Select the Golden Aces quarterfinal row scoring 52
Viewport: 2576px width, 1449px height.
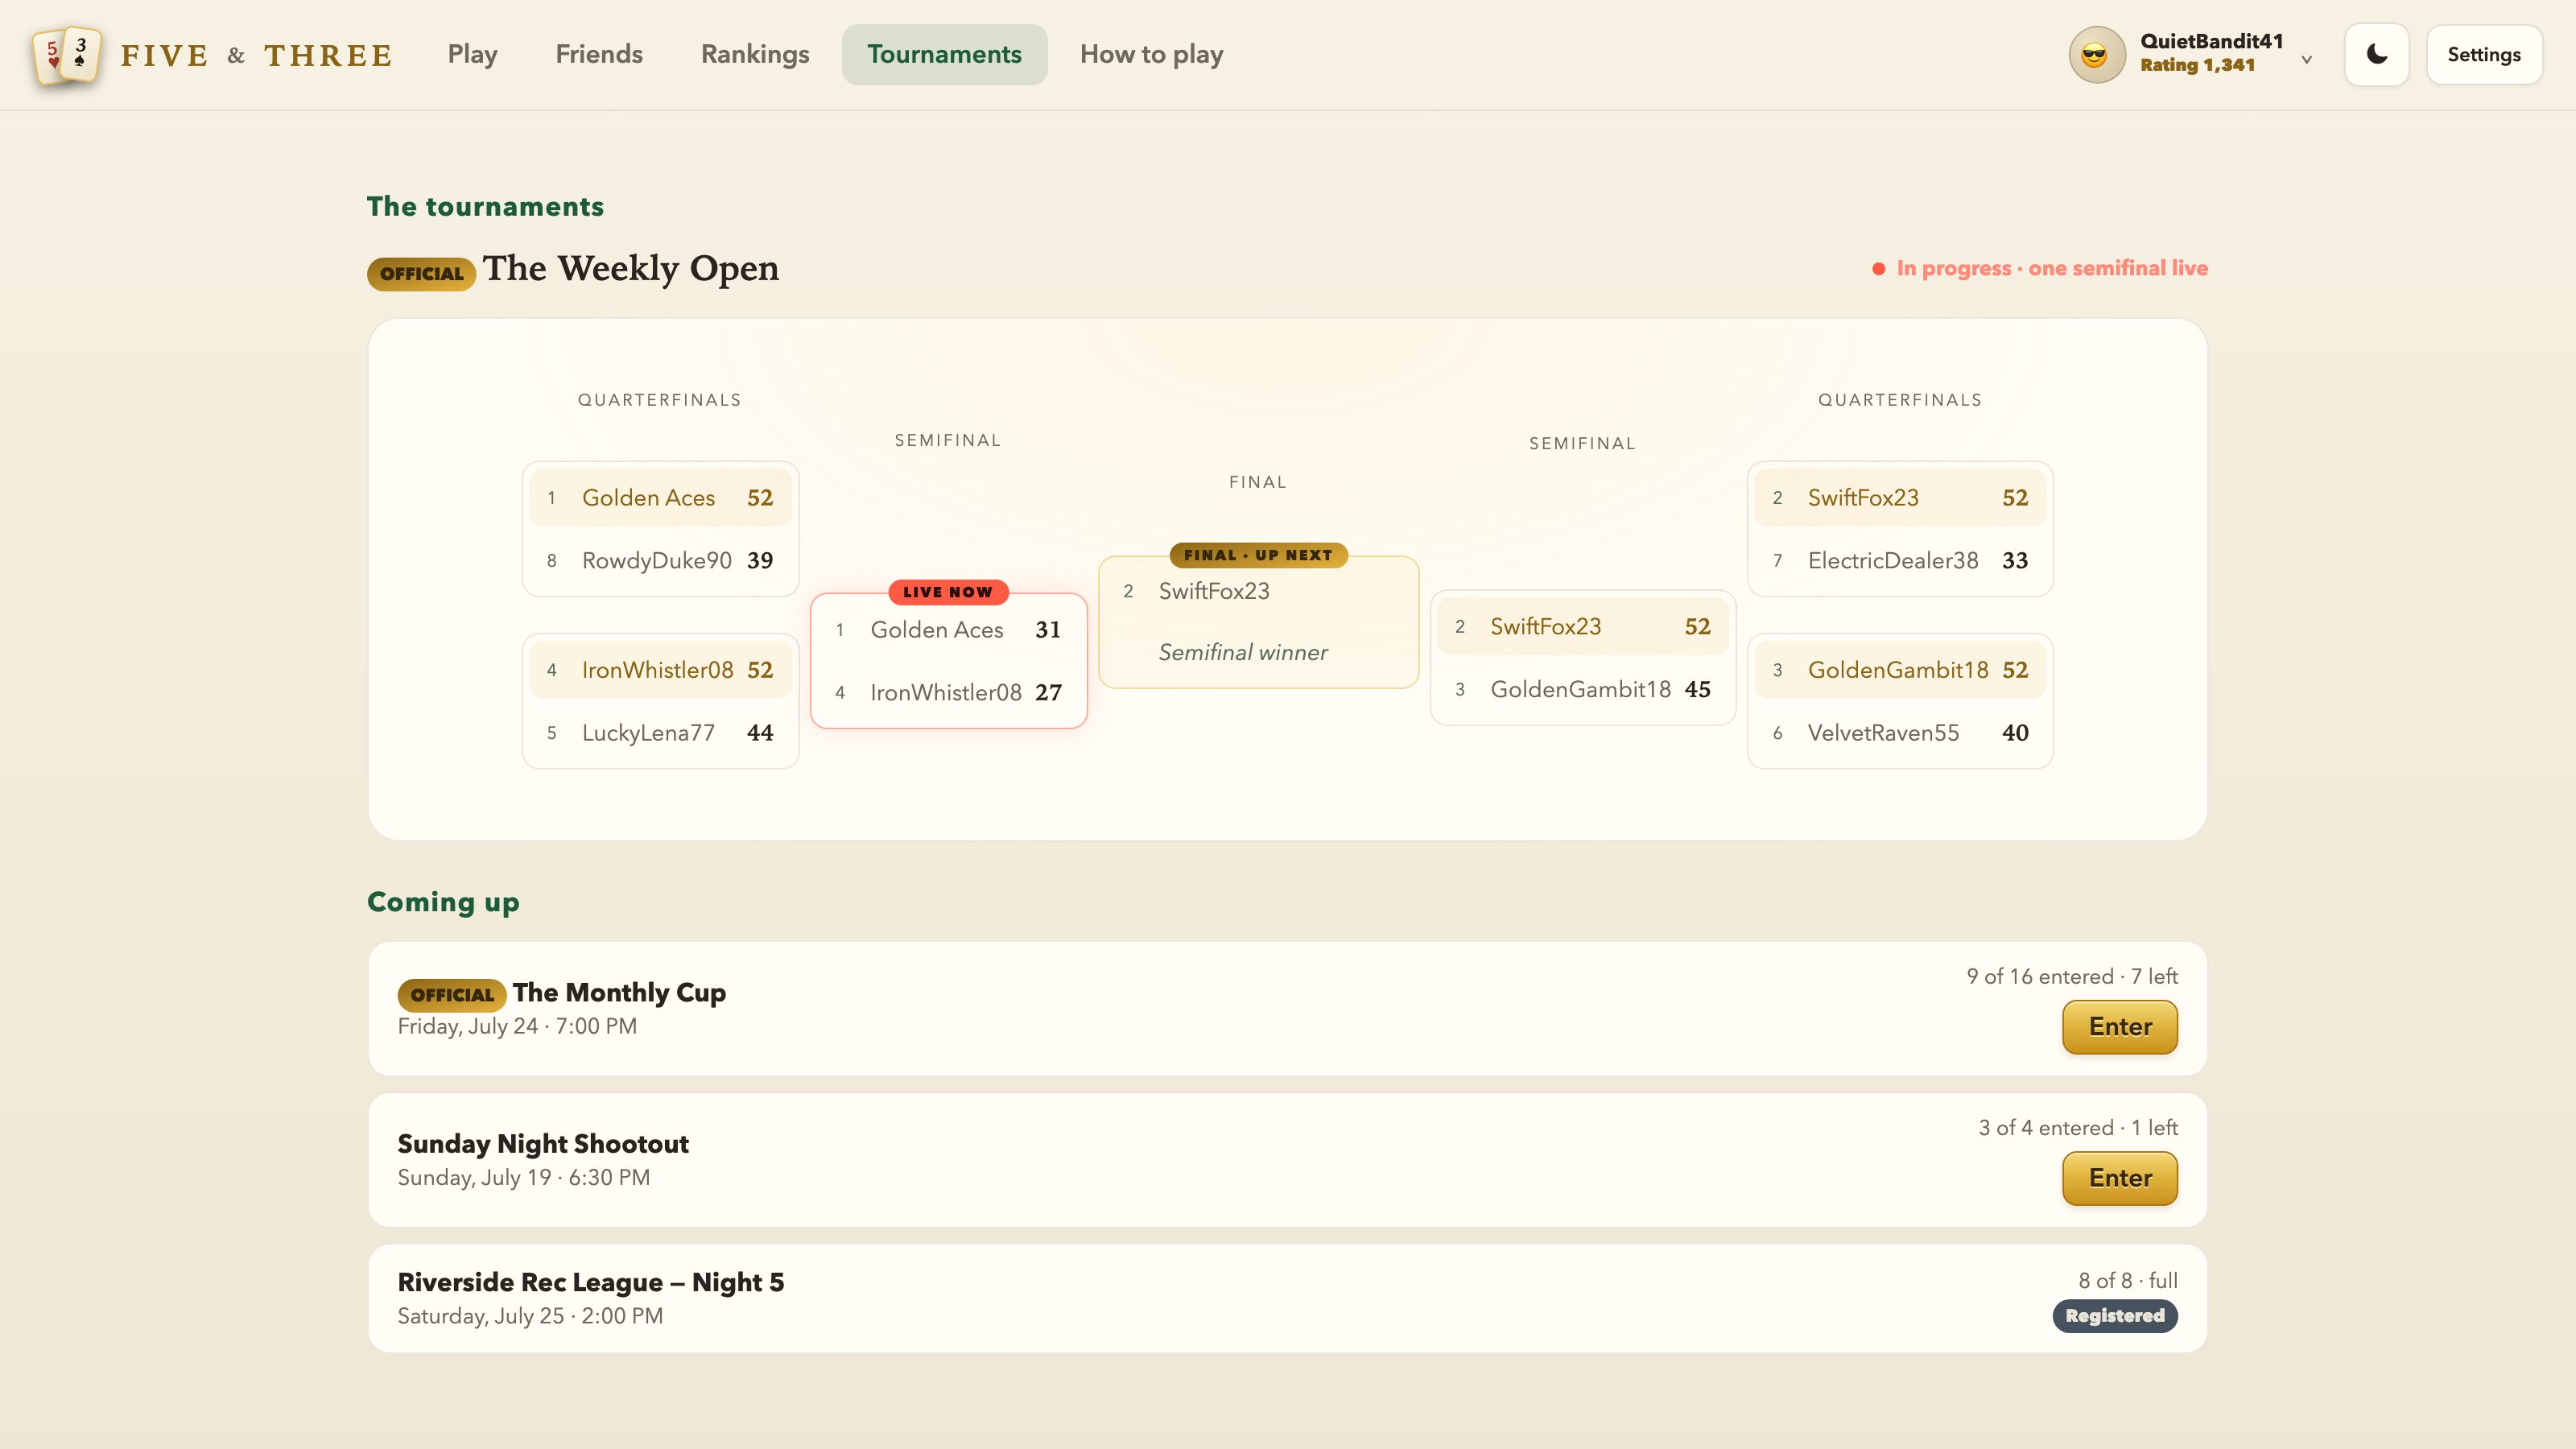660,498
